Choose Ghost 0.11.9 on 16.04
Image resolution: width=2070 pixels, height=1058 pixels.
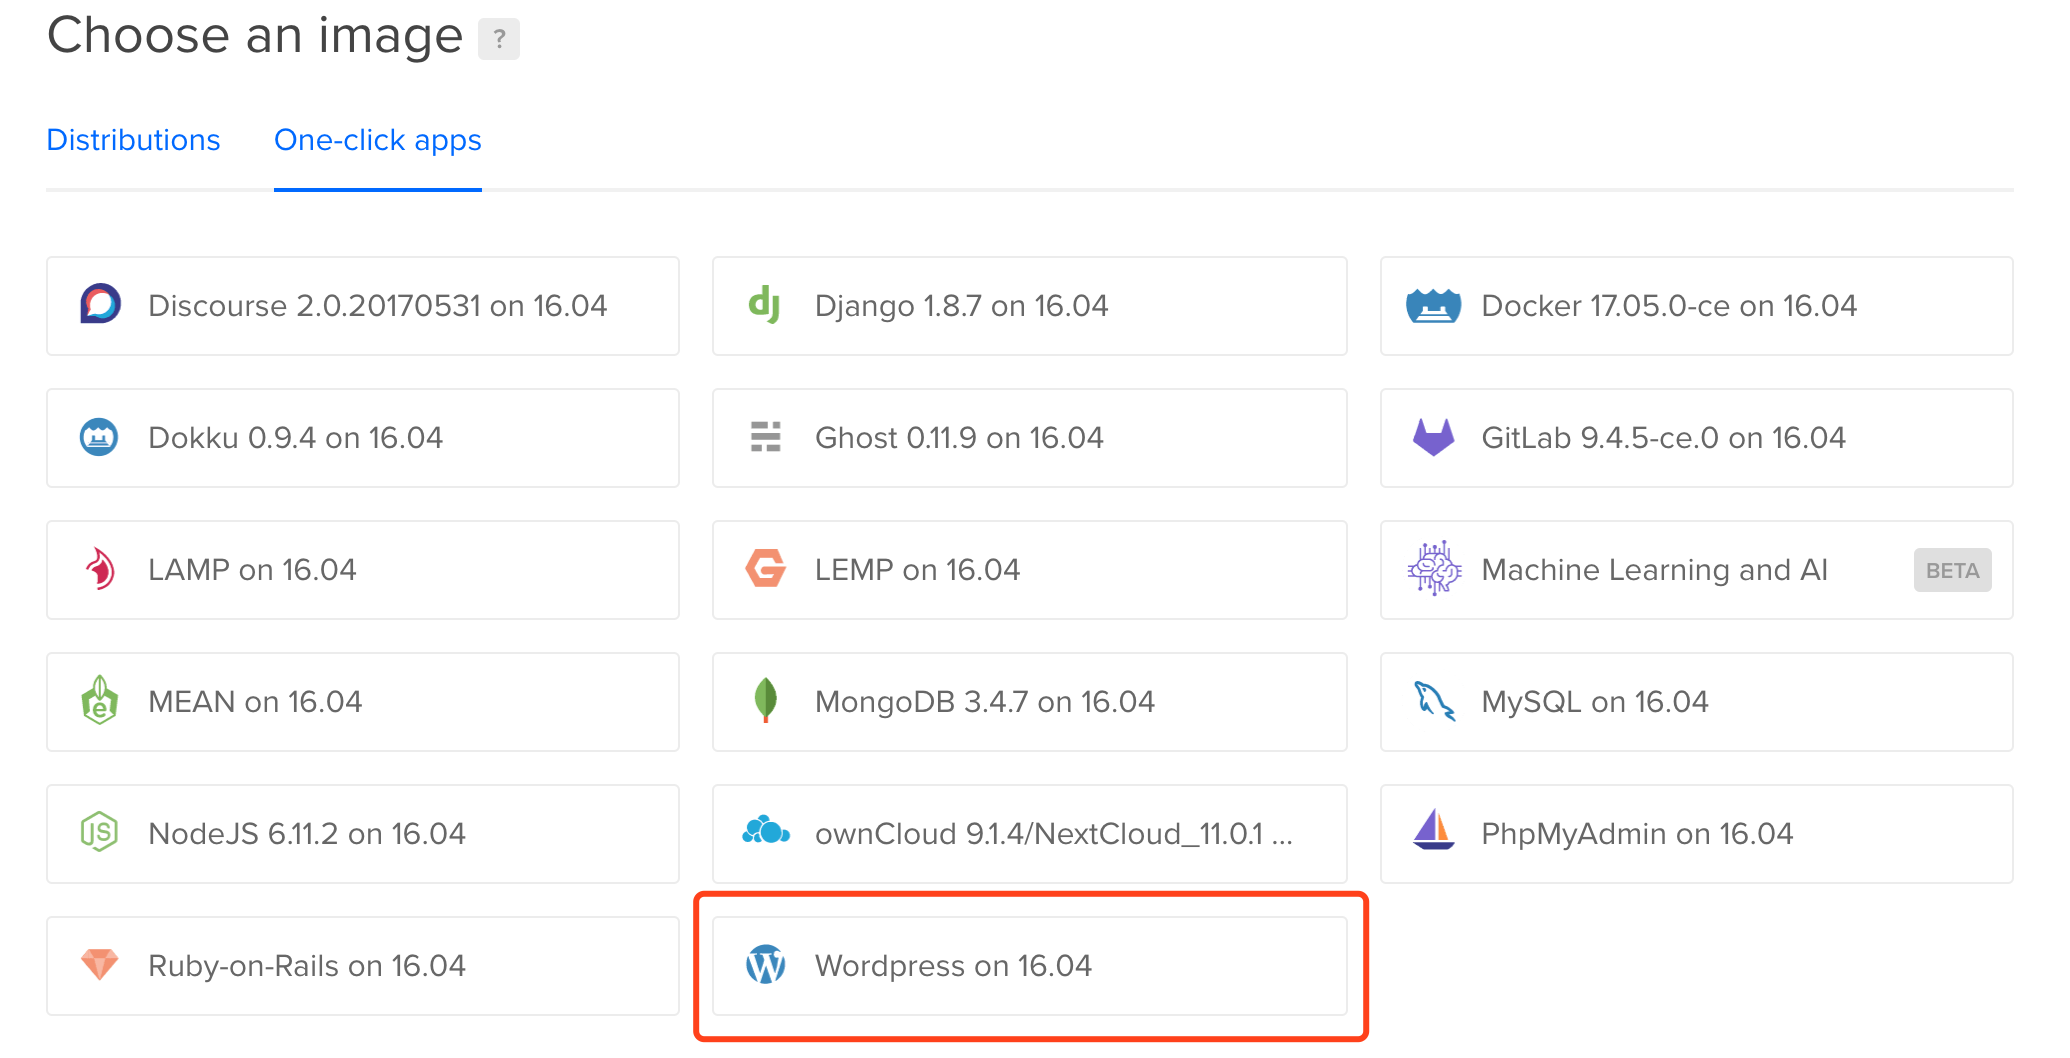click(1029, 438)
